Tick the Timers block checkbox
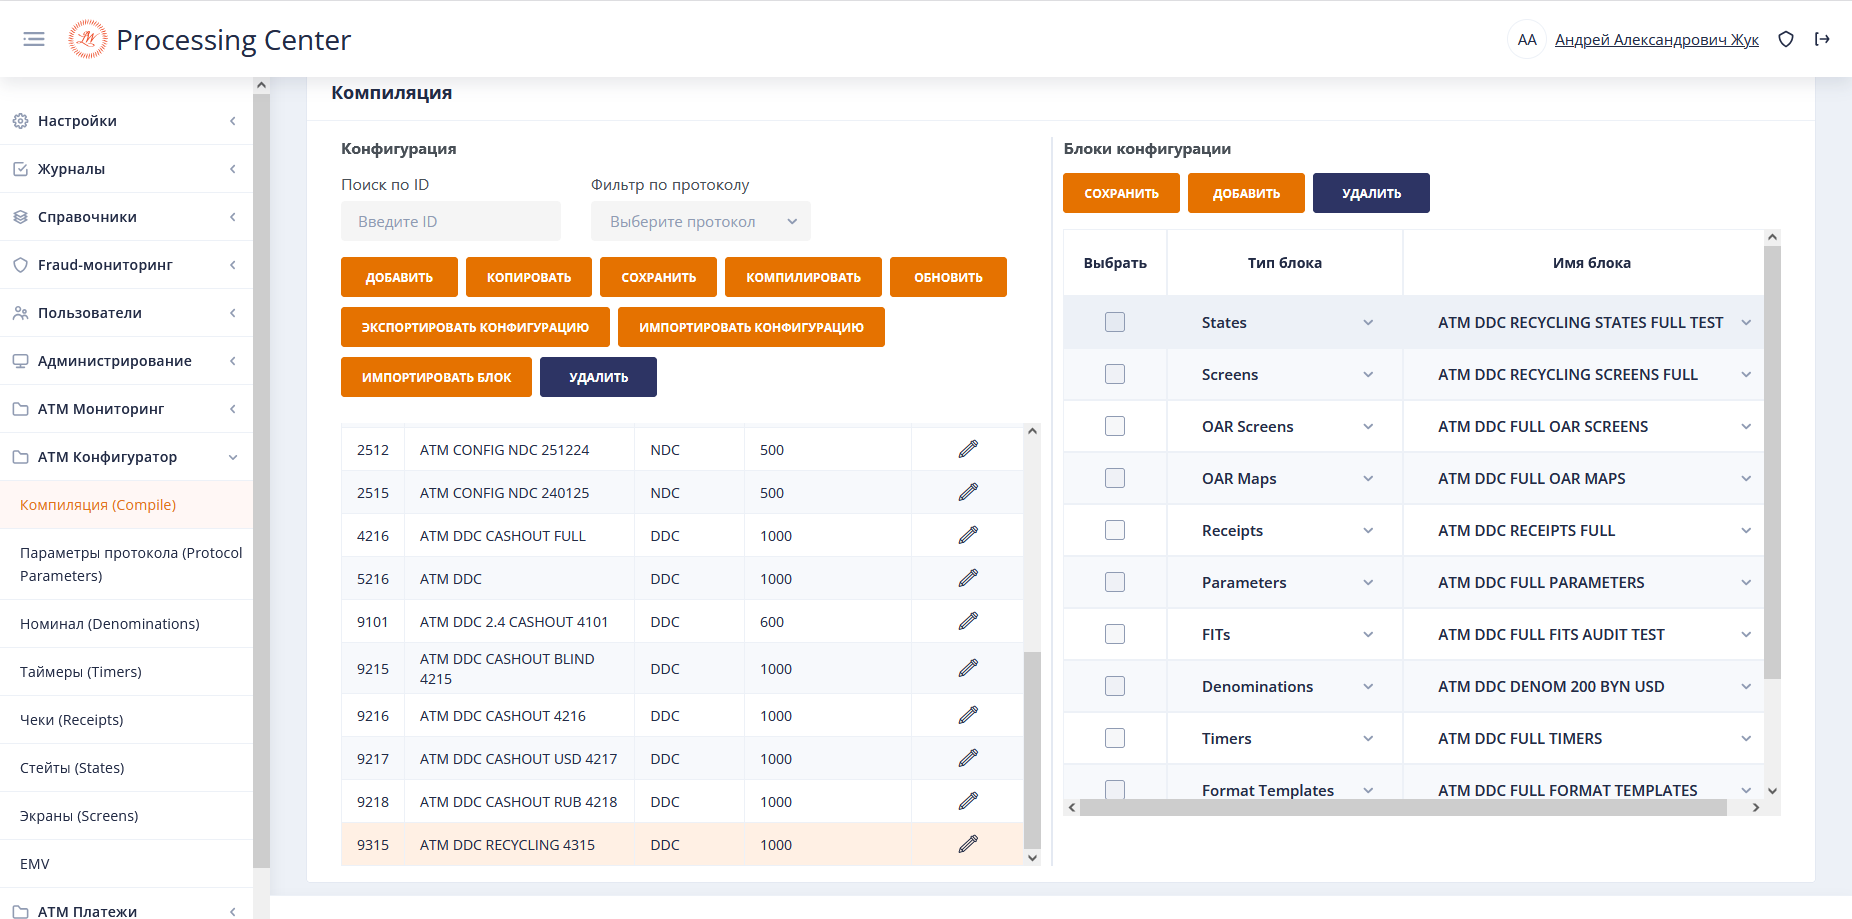The height and width of the screenshot is (919, 1852). [1114, 738]
